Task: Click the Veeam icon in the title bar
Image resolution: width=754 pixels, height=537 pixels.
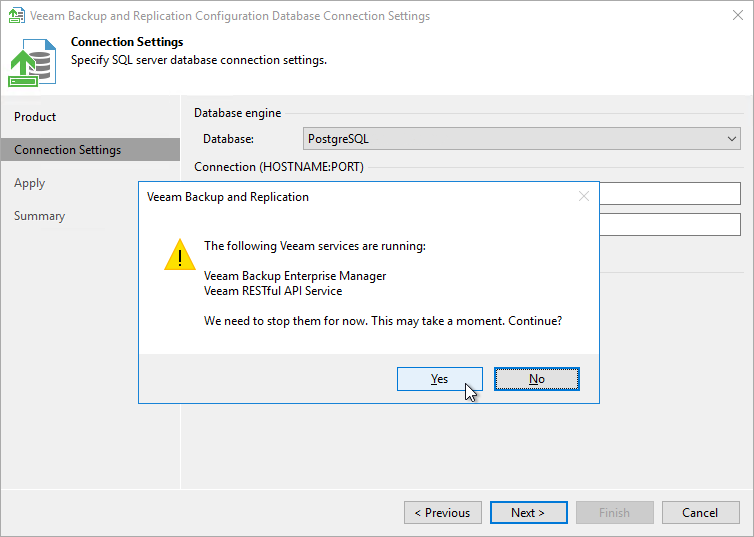Action: pos(16,16)
